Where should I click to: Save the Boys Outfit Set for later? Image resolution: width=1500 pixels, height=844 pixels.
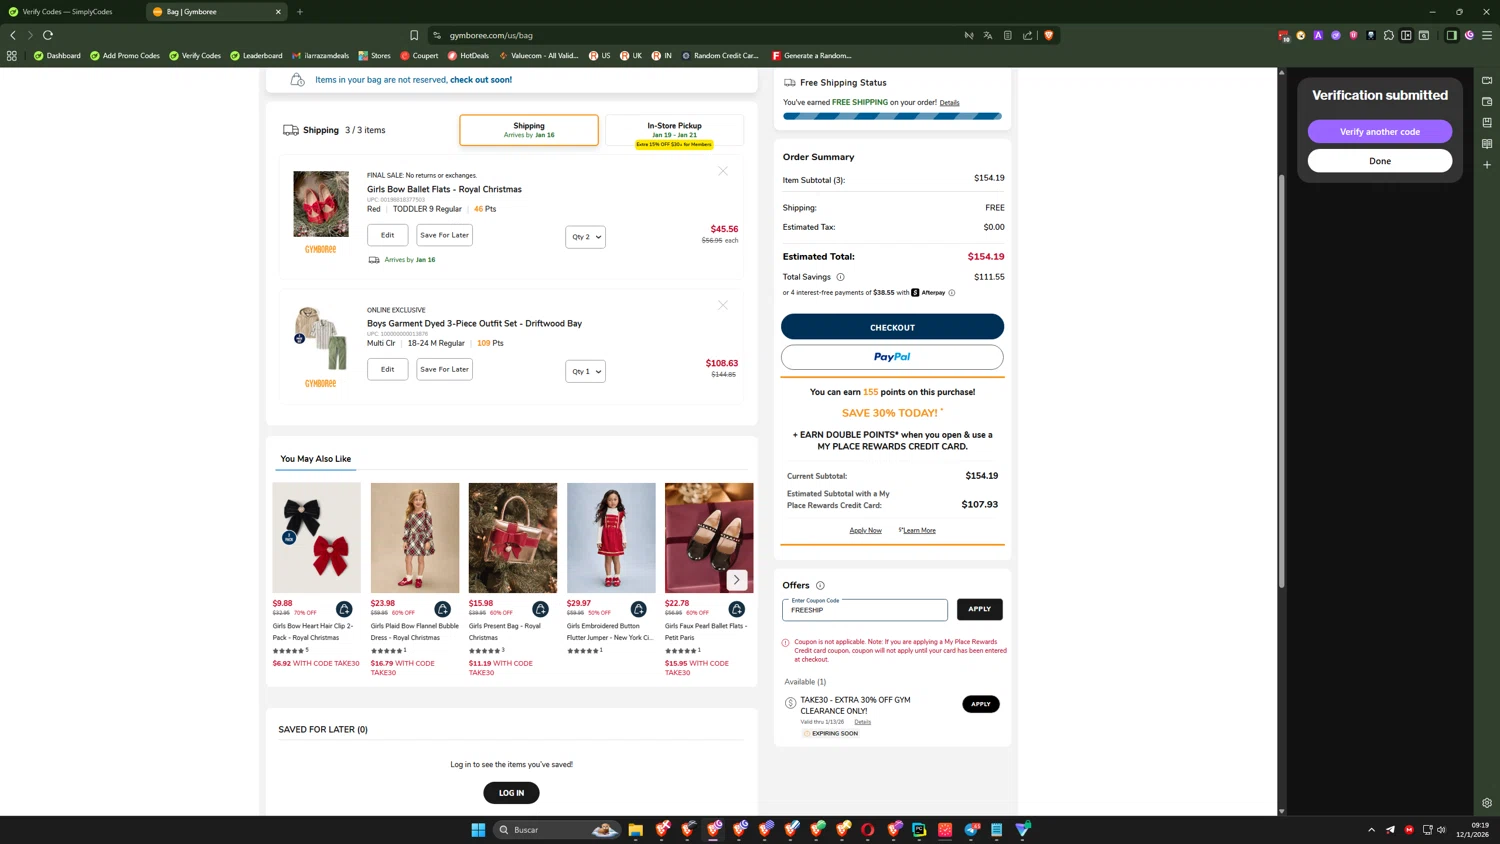pos(444,369)
